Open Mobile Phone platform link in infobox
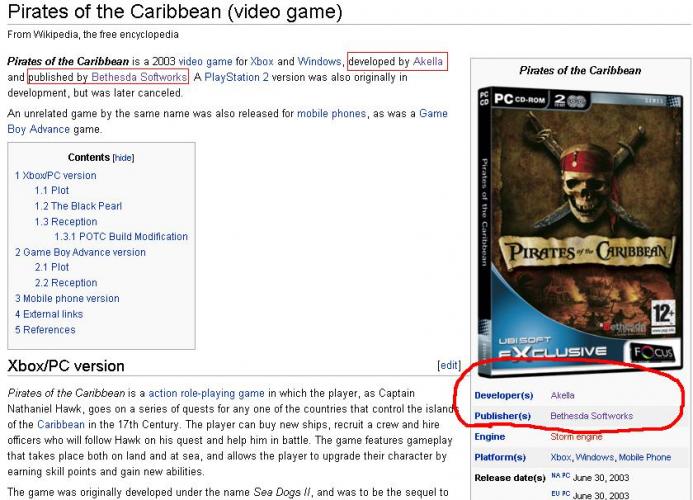 click(x=645, y=457)
